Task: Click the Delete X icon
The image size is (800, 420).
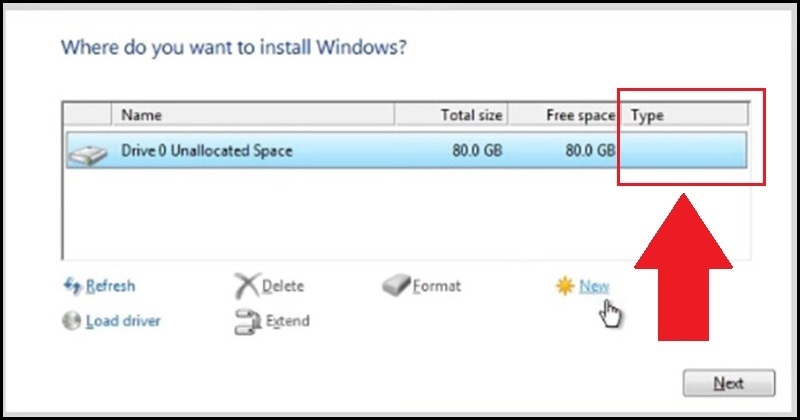Action: 246,287
